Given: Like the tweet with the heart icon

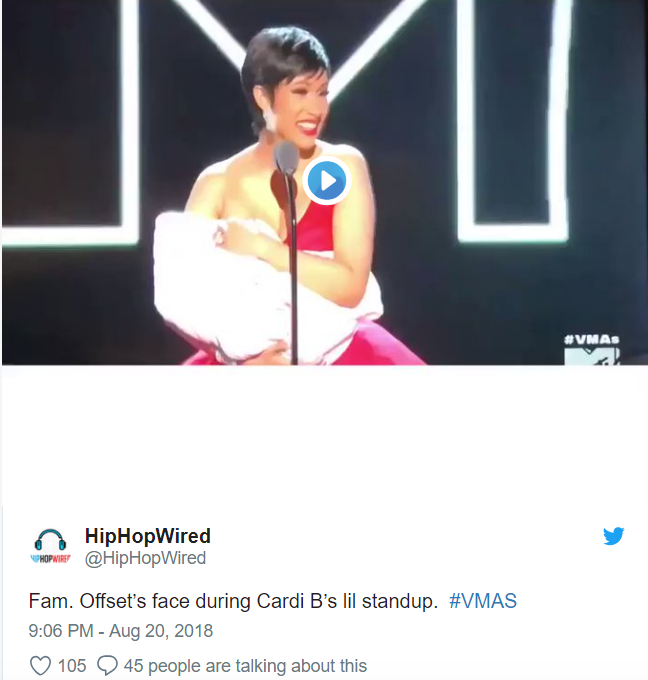Looking at the screenshot, I should (x=40, y=665).
